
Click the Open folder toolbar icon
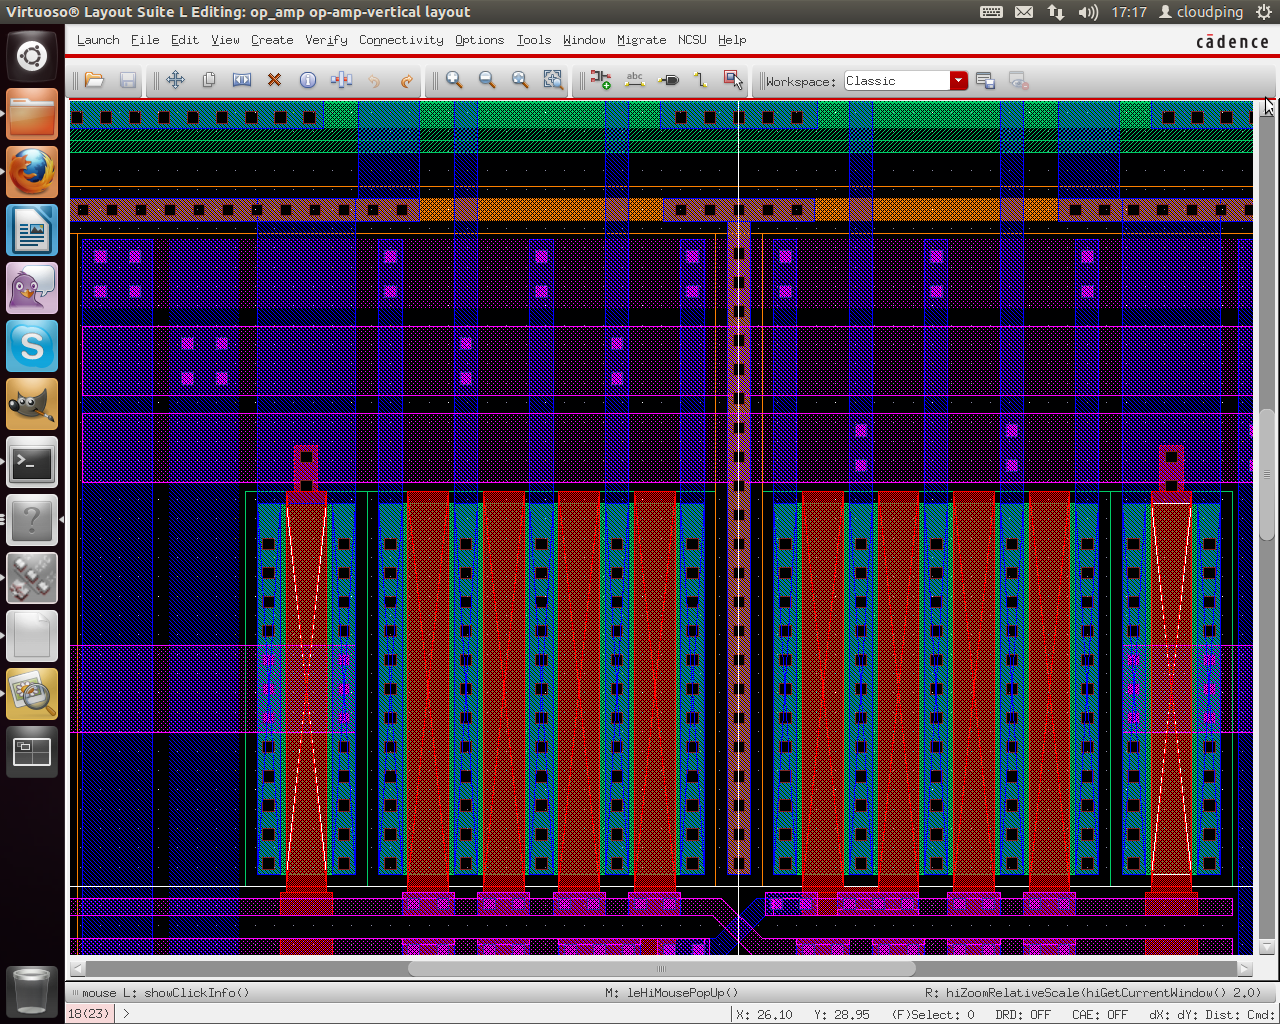(x=95, y=80)
